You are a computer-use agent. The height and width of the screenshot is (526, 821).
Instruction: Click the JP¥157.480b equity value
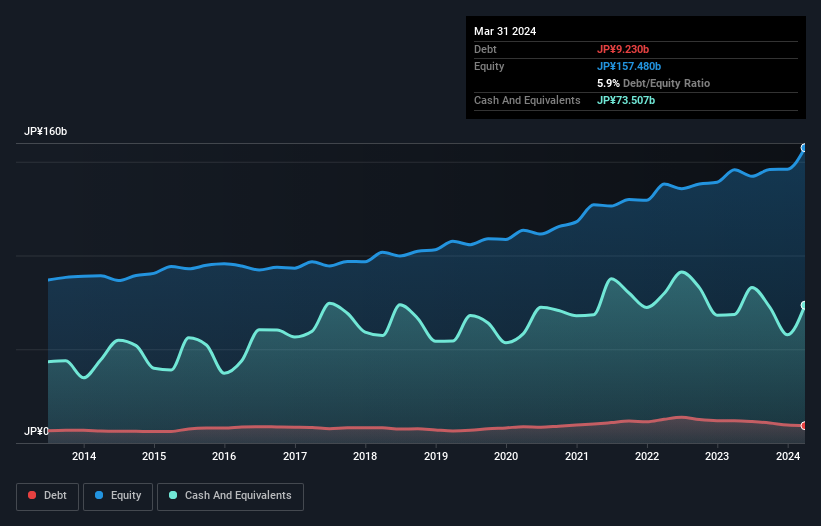[628, 66]
